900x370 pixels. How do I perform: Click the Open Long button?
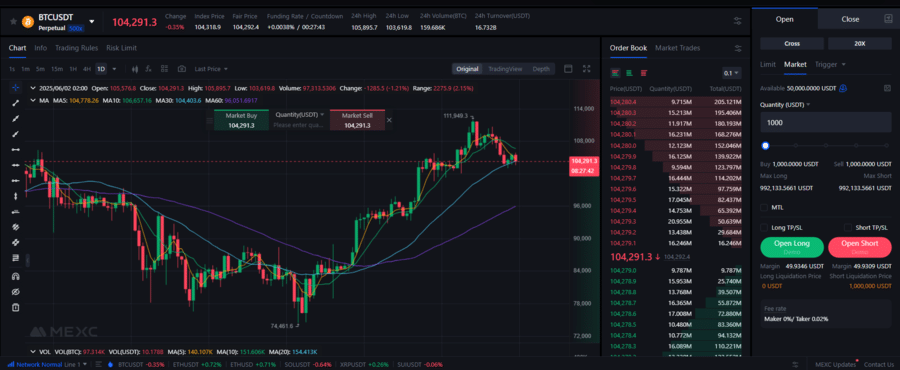click(792, 247)
